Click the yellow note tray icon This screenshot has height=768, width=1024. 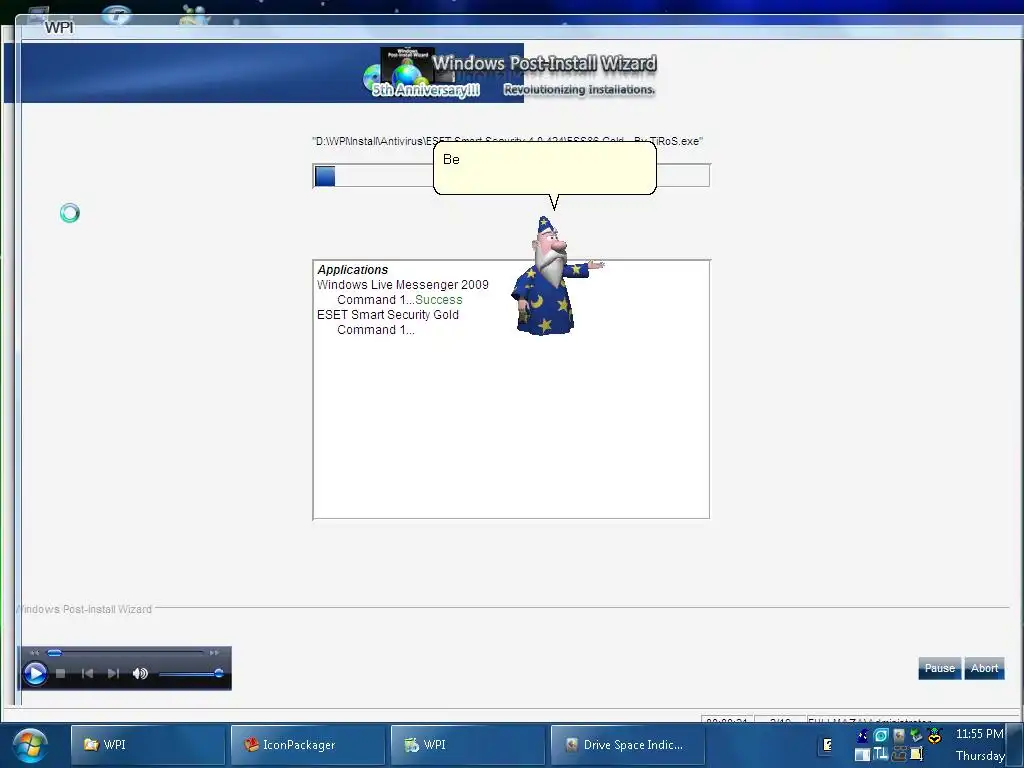916,754
